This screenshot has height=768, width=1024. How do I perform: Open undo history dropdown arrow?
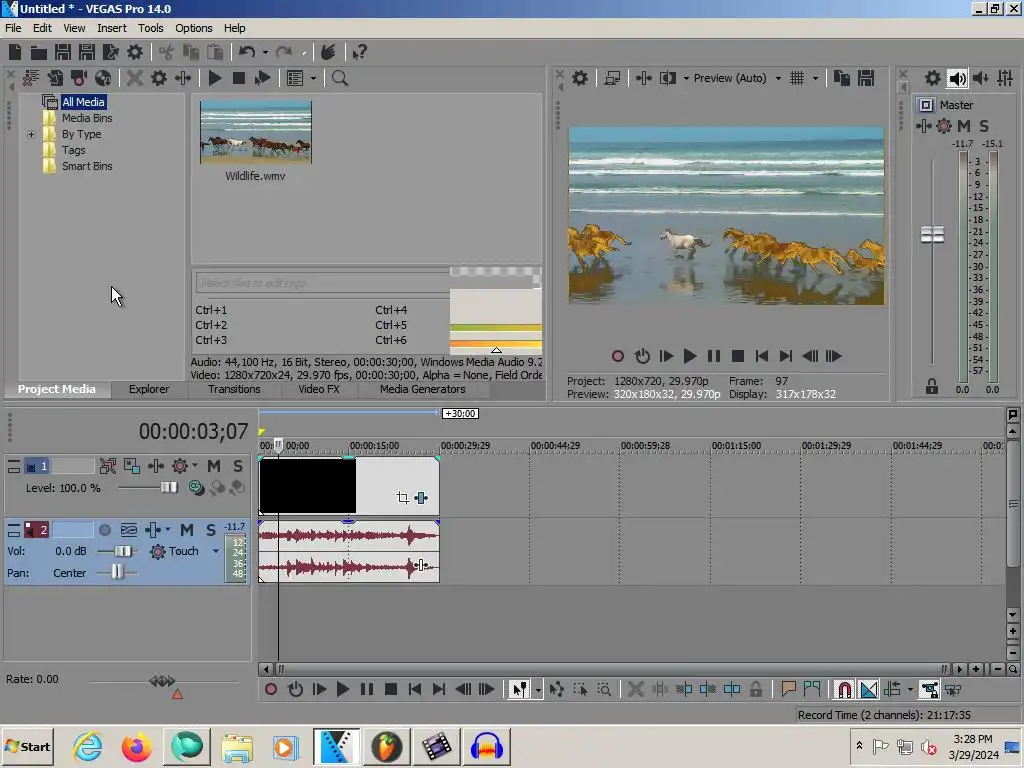(264, 52)
